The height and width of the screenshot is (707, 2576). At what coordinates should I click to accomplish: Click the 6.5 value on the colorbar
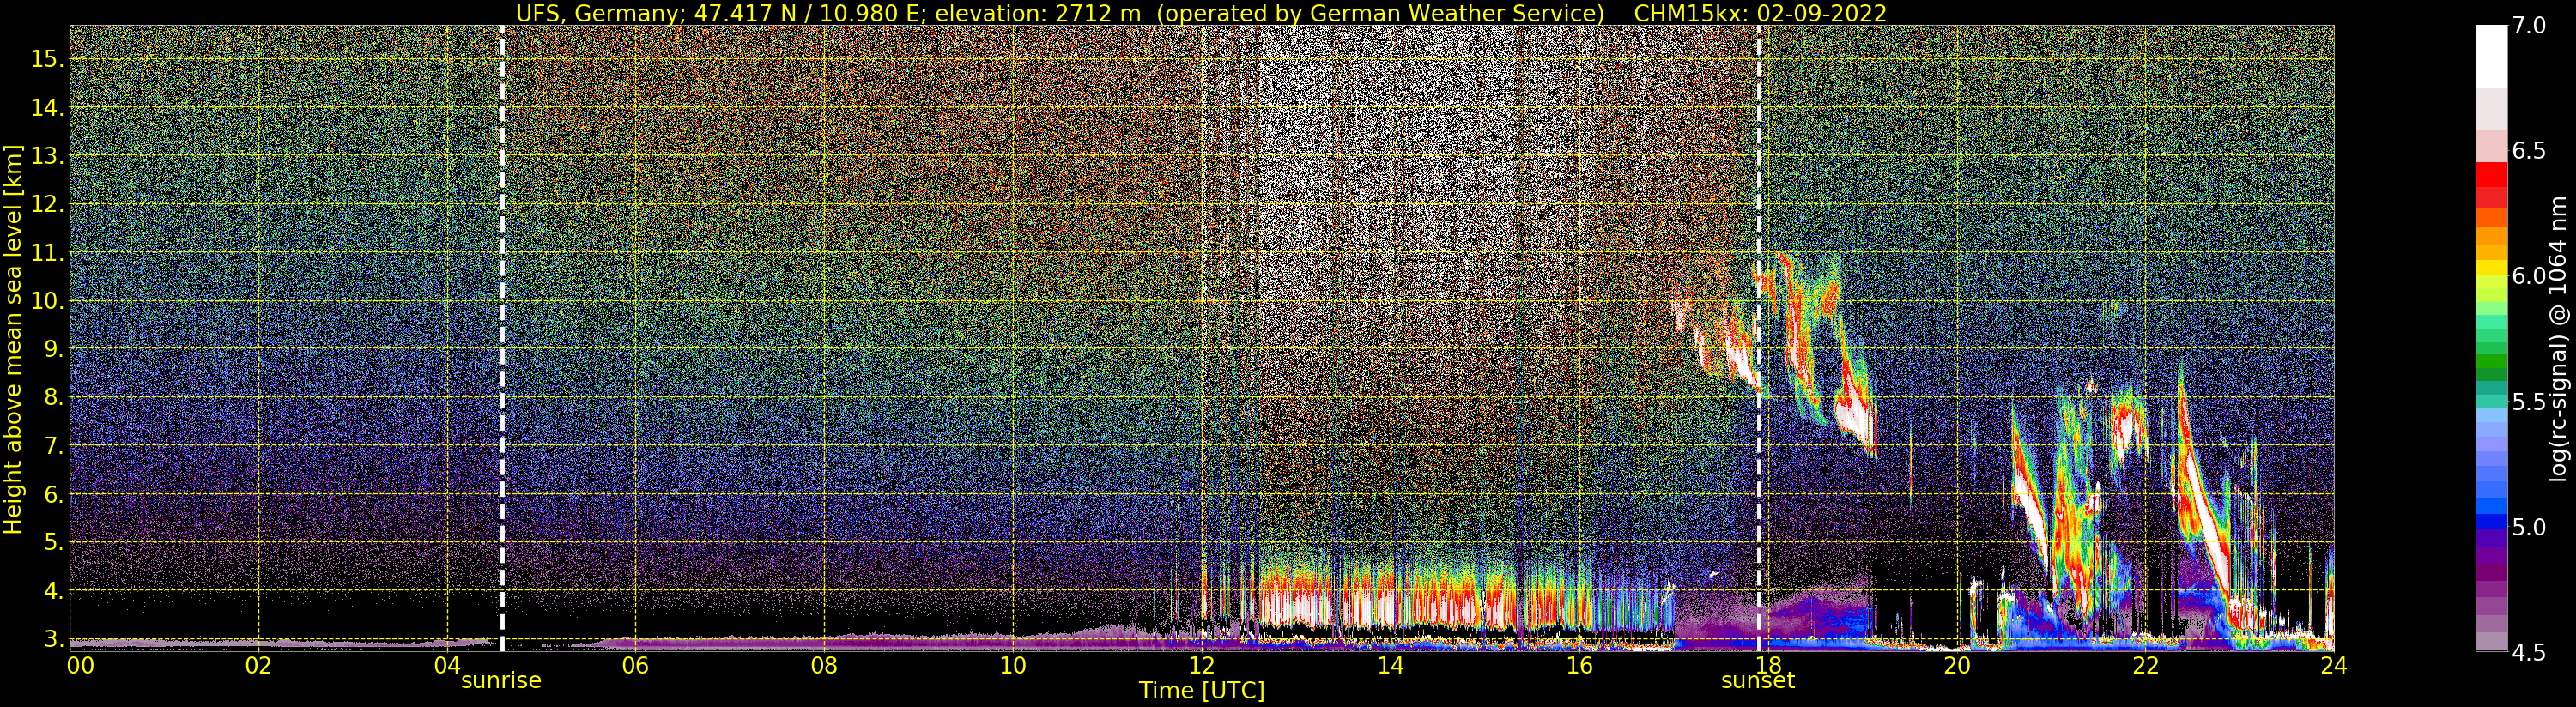point(2529,150)
